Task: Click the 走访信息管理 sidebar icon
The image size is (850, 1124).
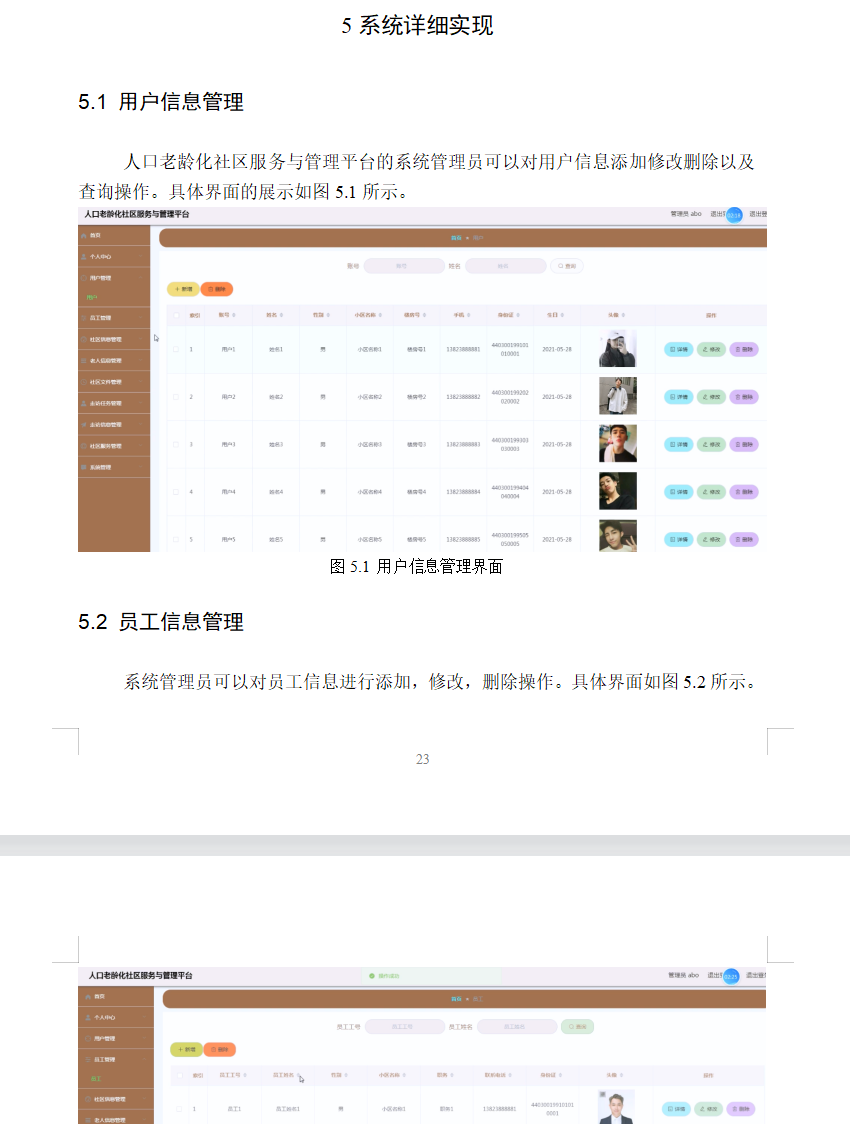Action: [x=84, y=425]
